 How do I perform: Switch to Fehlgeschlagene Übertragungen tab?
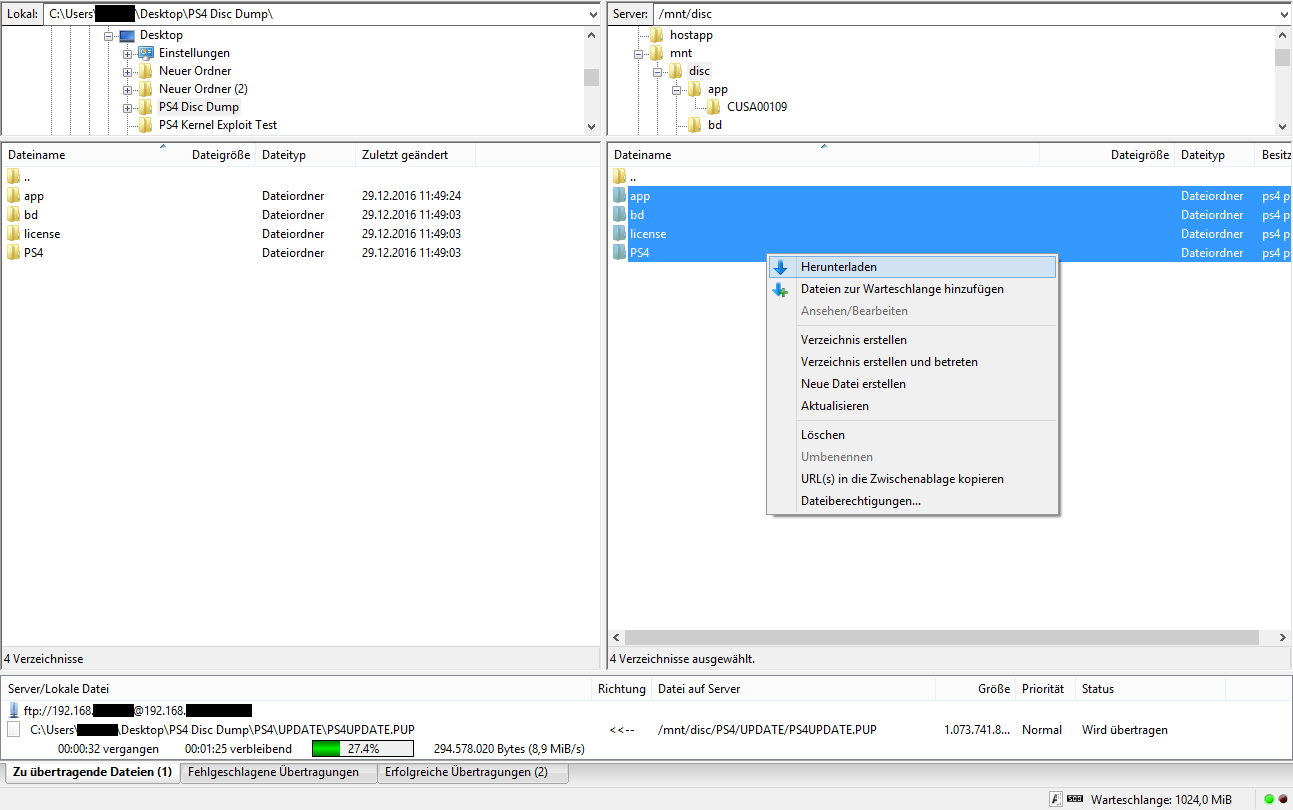[x=279, y=772]
